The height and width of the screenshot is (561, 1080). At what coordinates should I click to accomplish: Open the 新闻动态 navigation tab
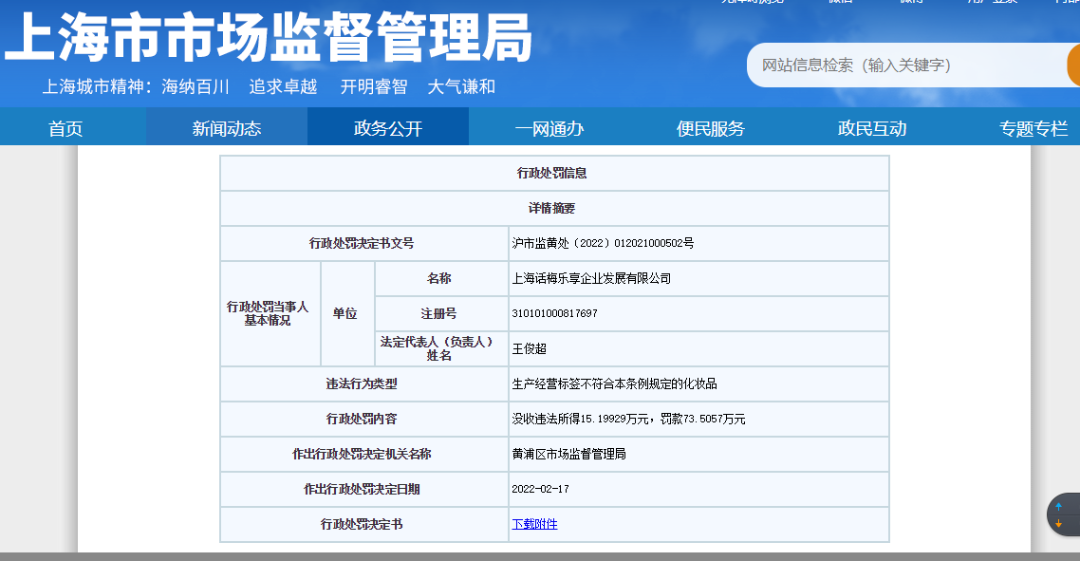(x=227, y=128)
